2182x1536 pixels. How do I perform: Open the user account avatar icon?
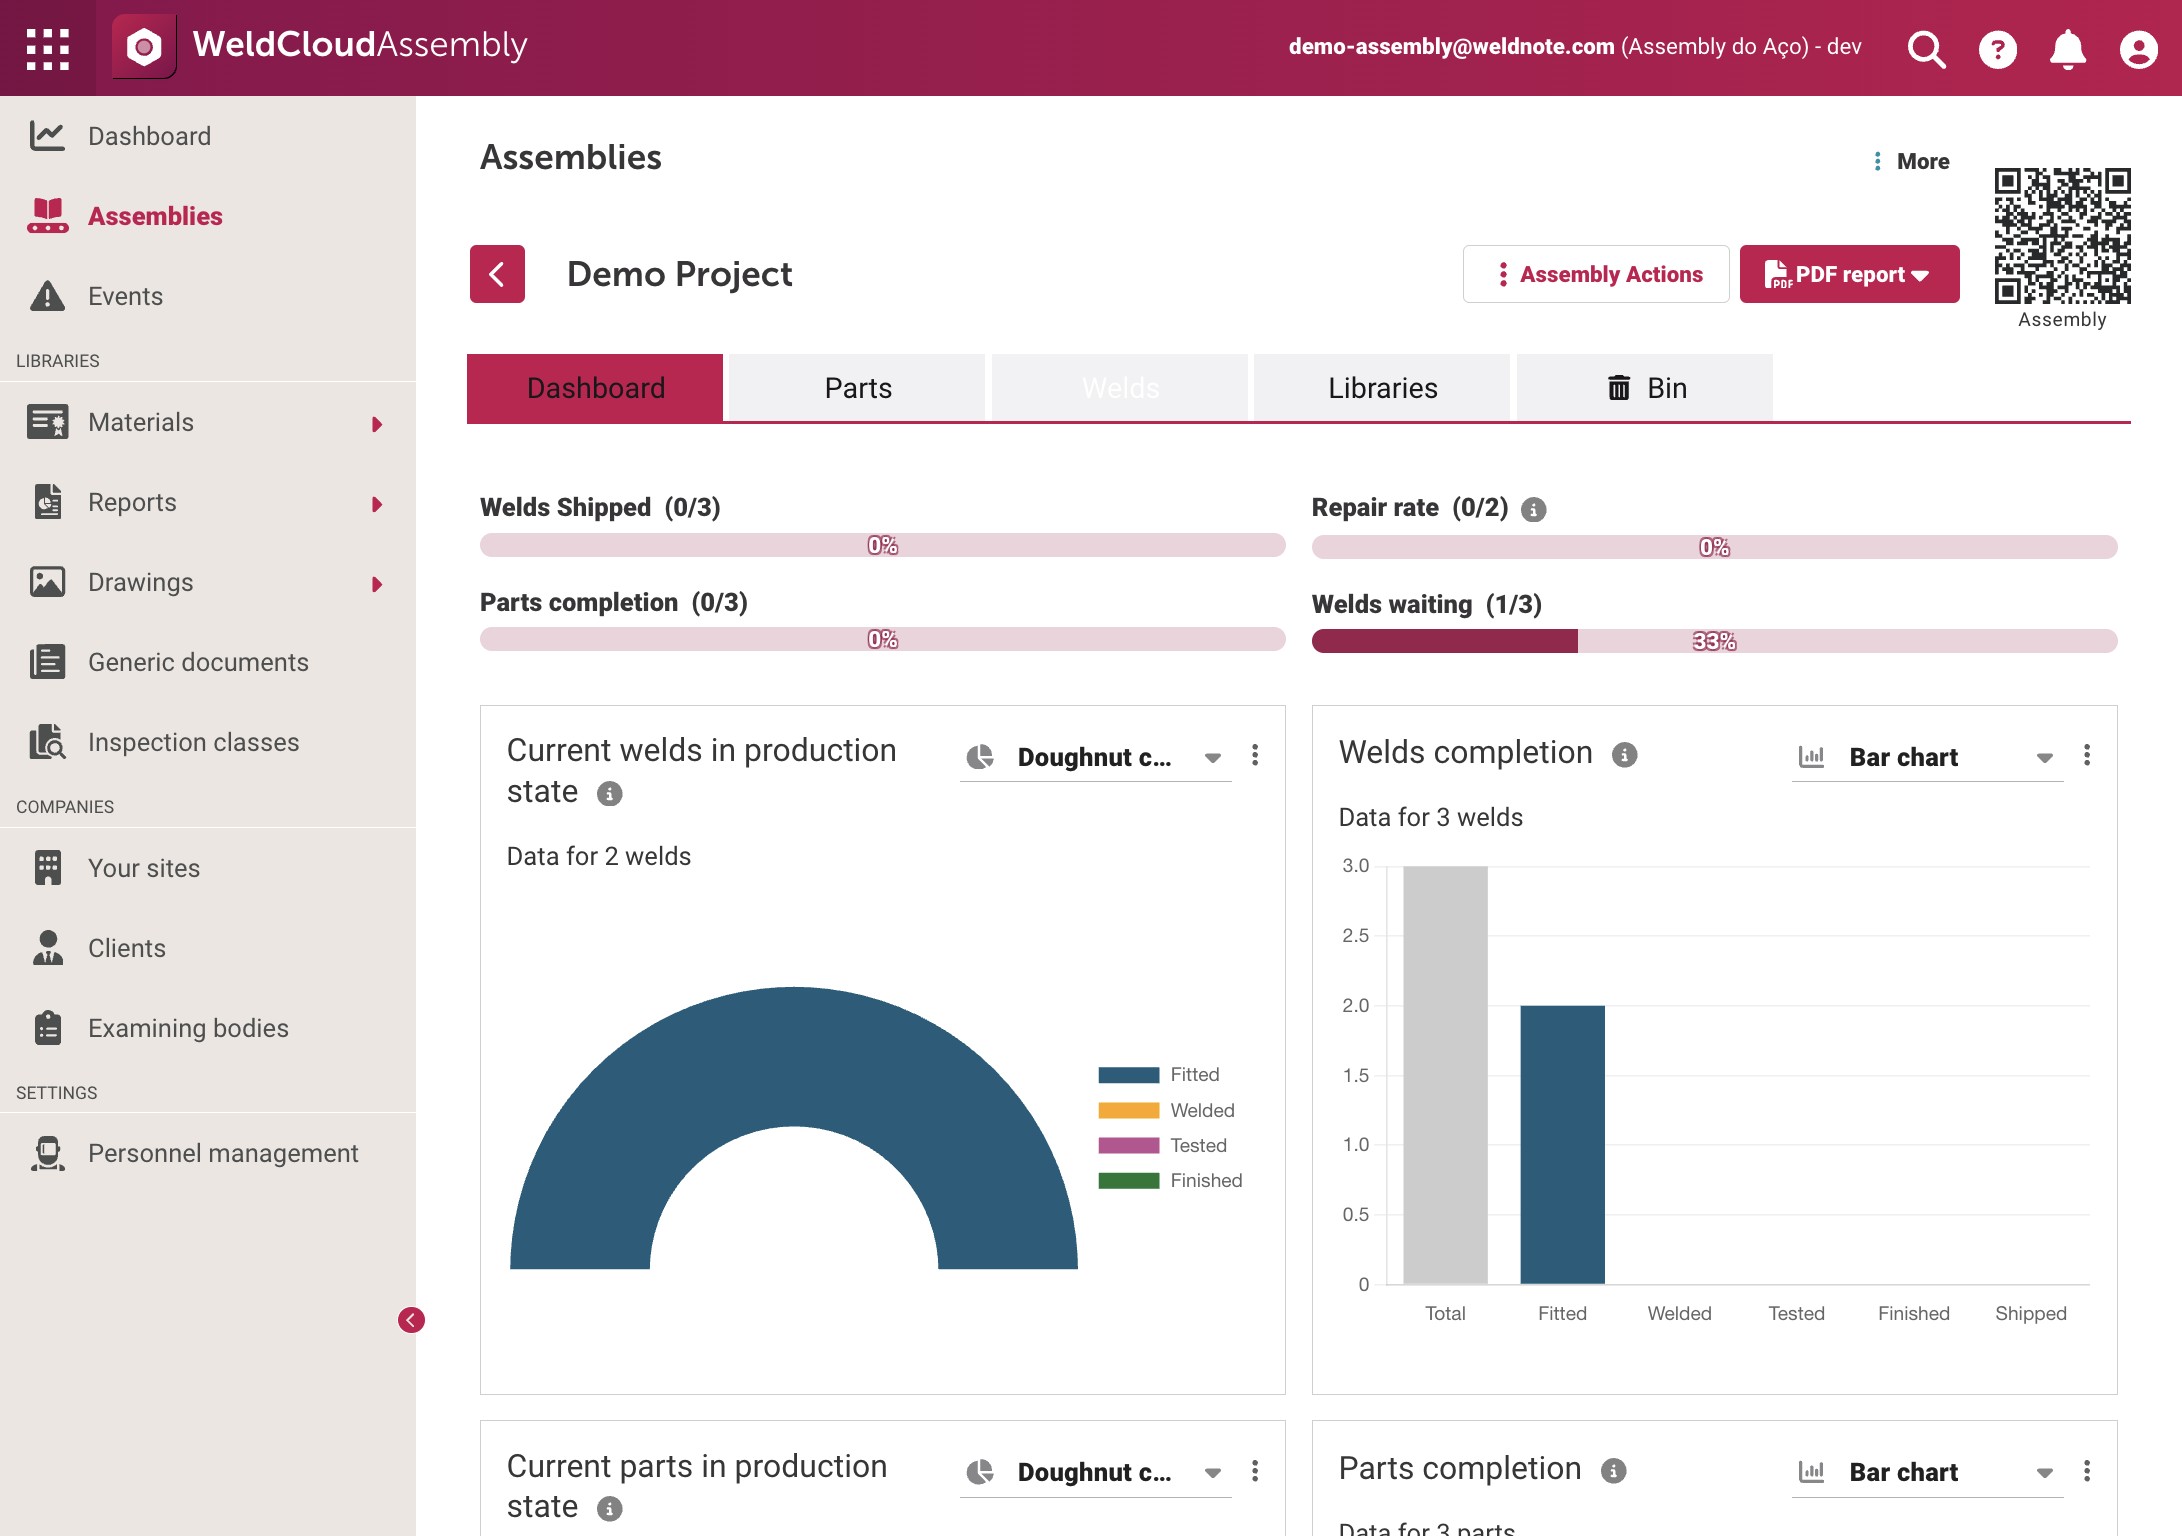(2138, 48)
